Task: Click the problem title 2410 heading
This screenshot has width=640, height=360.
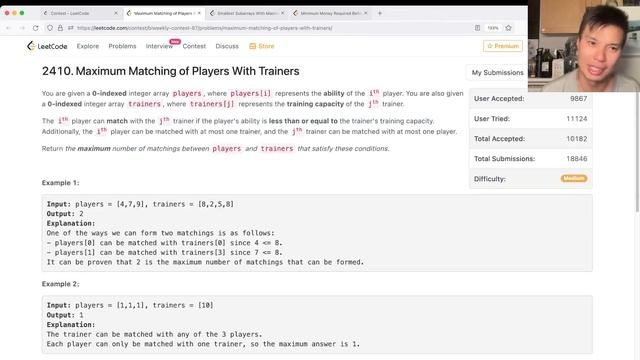Action: point(171,71)
